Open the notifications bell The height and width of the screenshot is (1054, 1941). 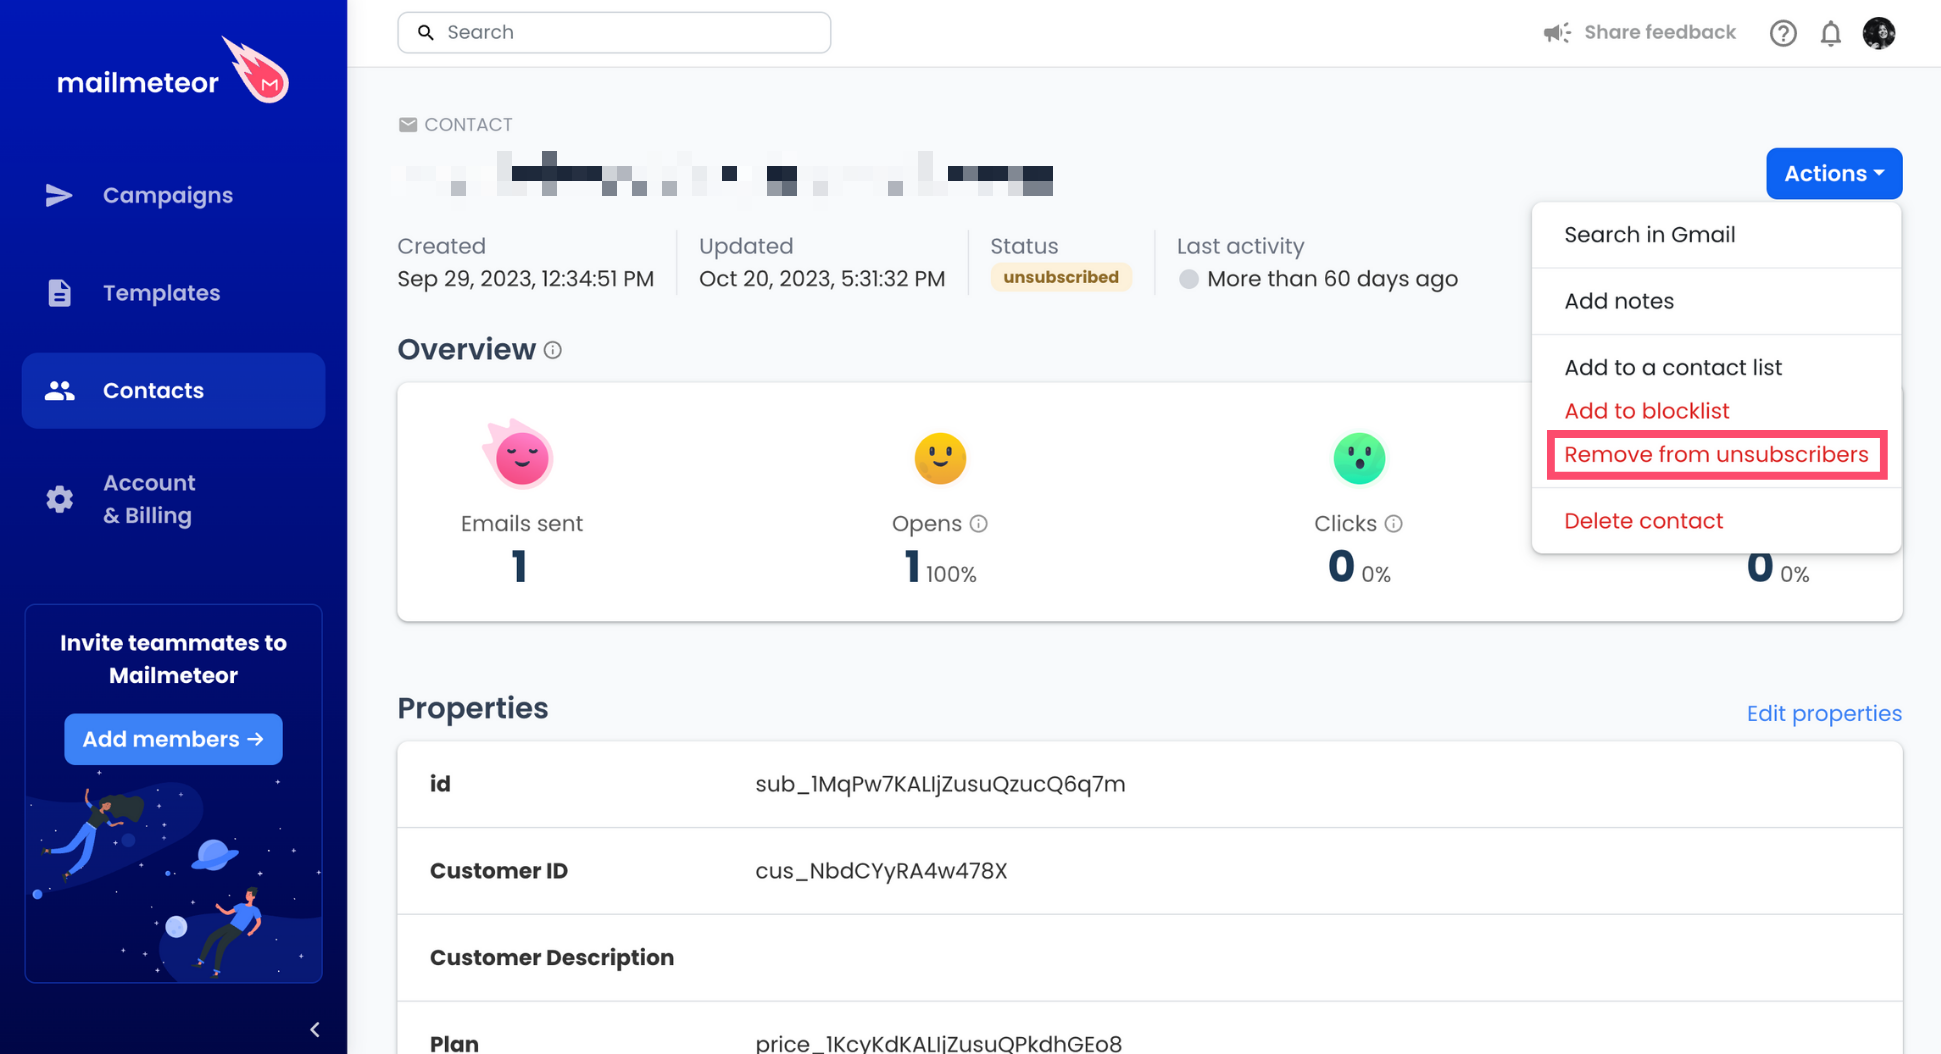pyautogui.click(x=1831, y=33)
